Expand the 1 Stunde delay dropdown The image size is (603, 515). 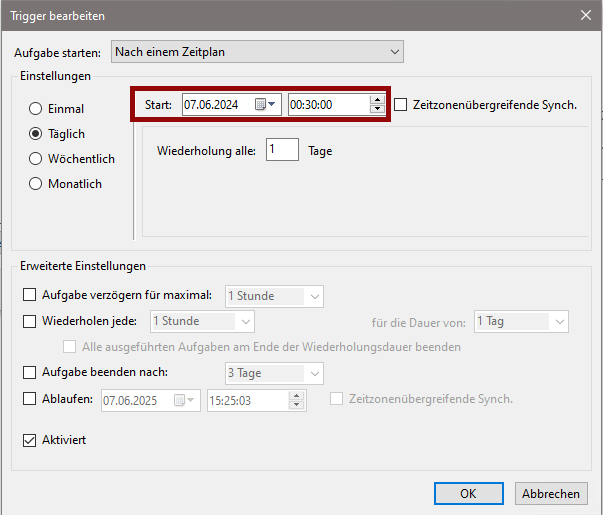click(274, 296)
